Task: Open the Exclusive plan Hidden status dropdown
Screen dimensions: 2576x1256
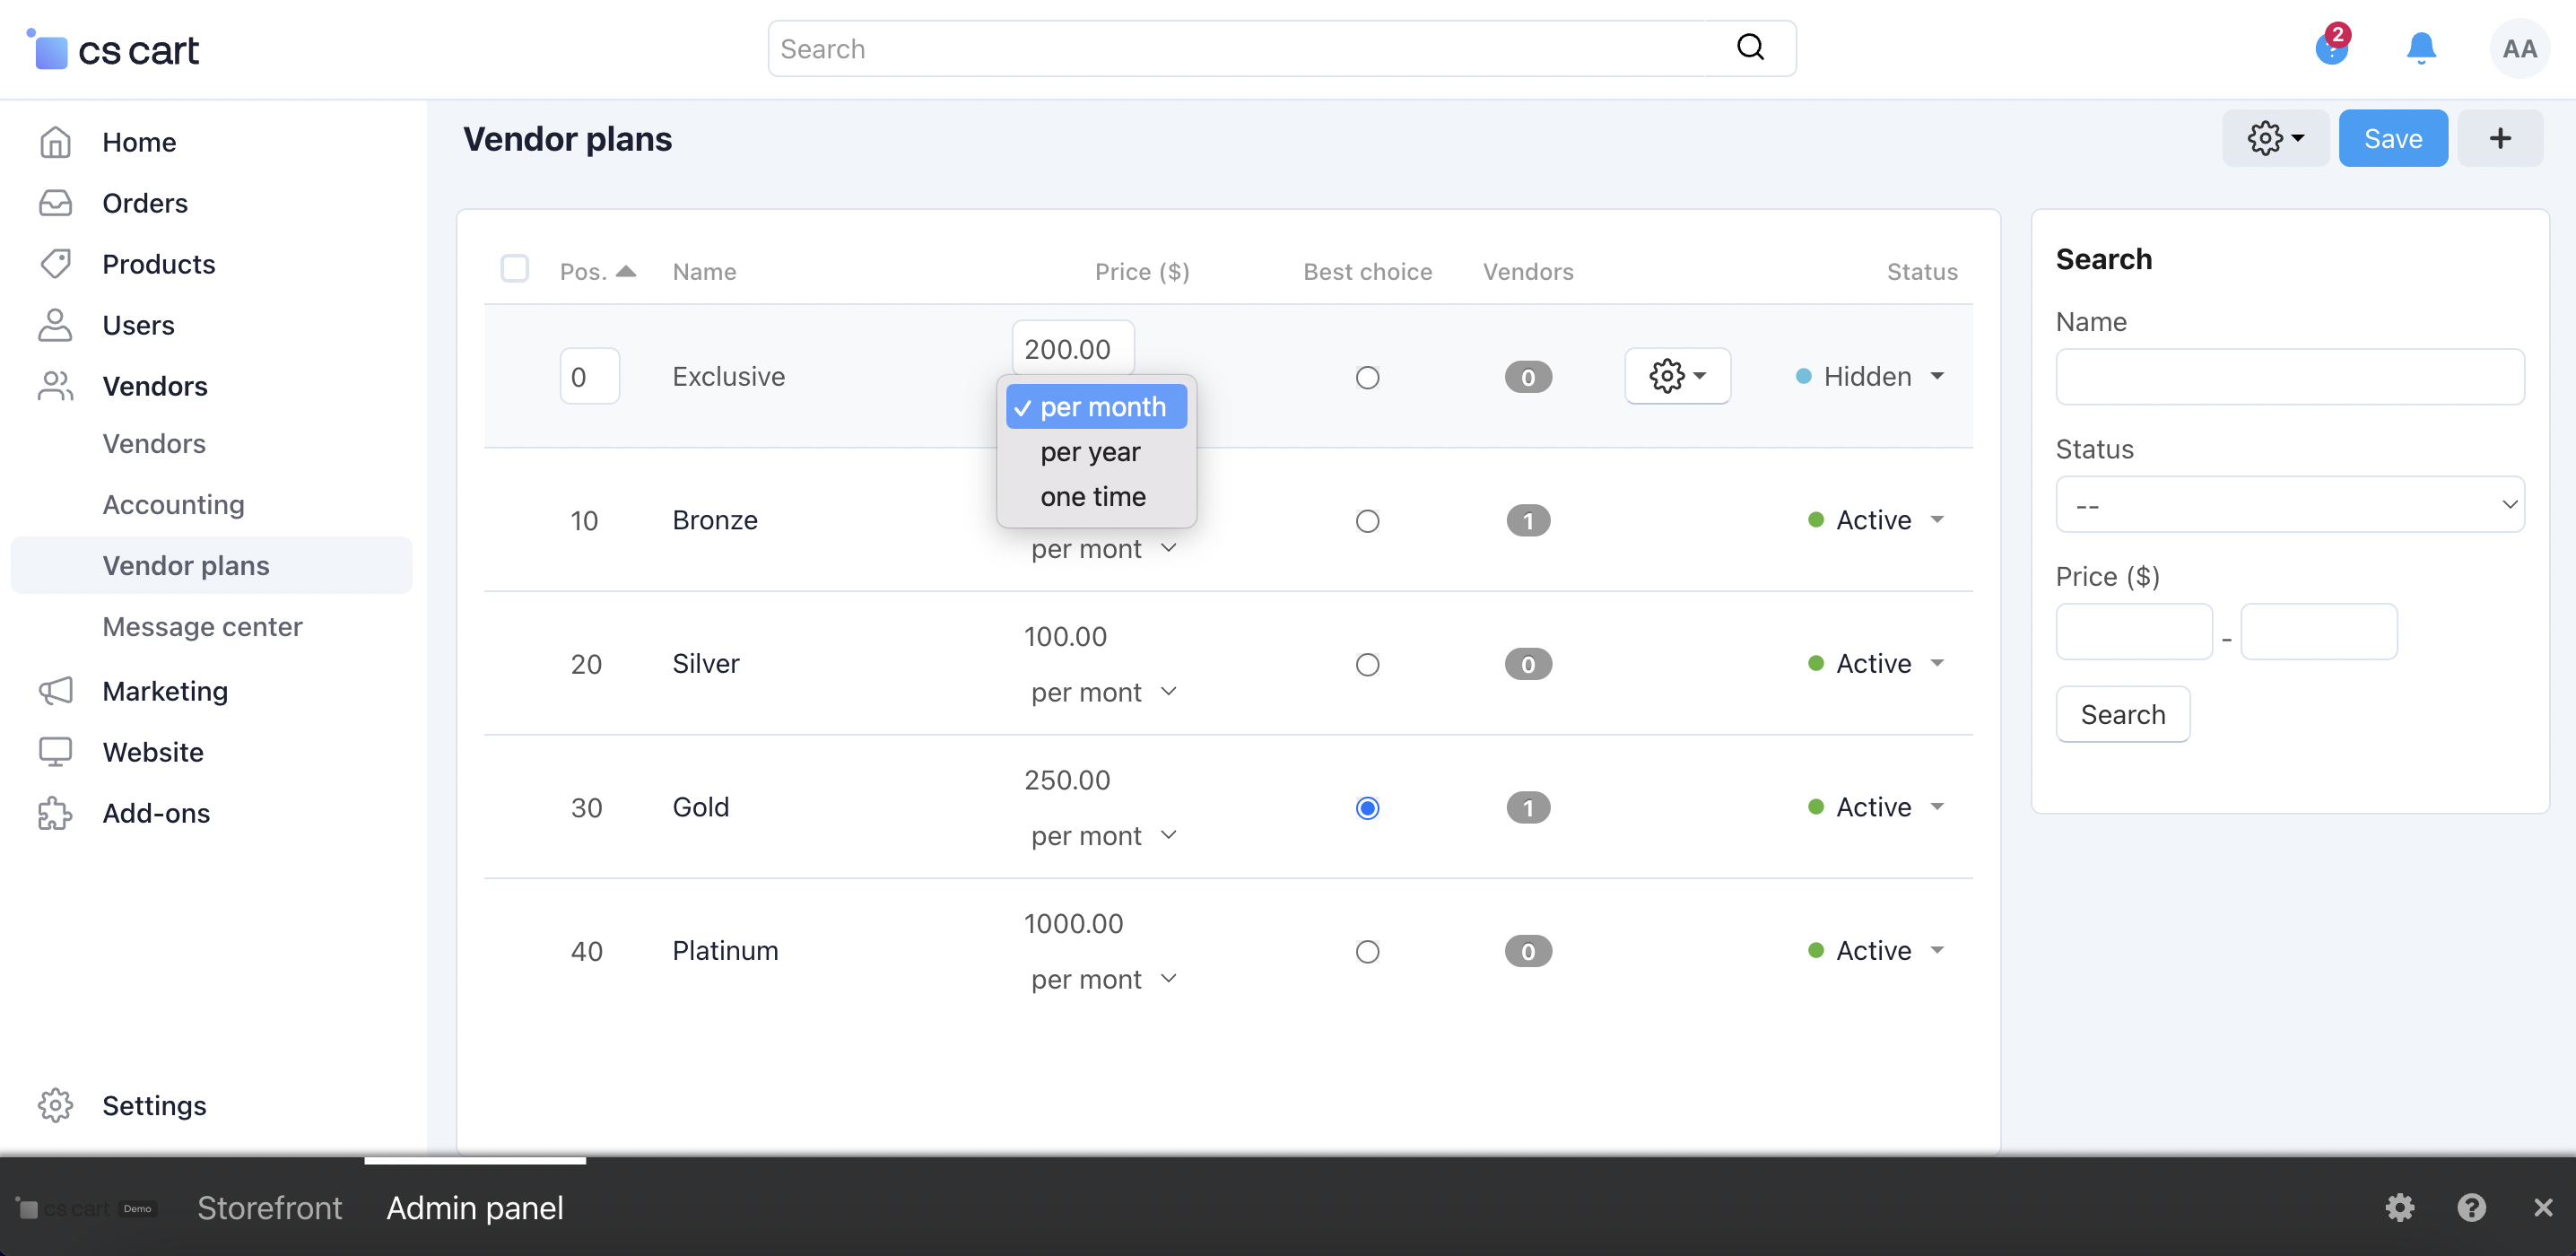Action: click(x=1870, y=377)
